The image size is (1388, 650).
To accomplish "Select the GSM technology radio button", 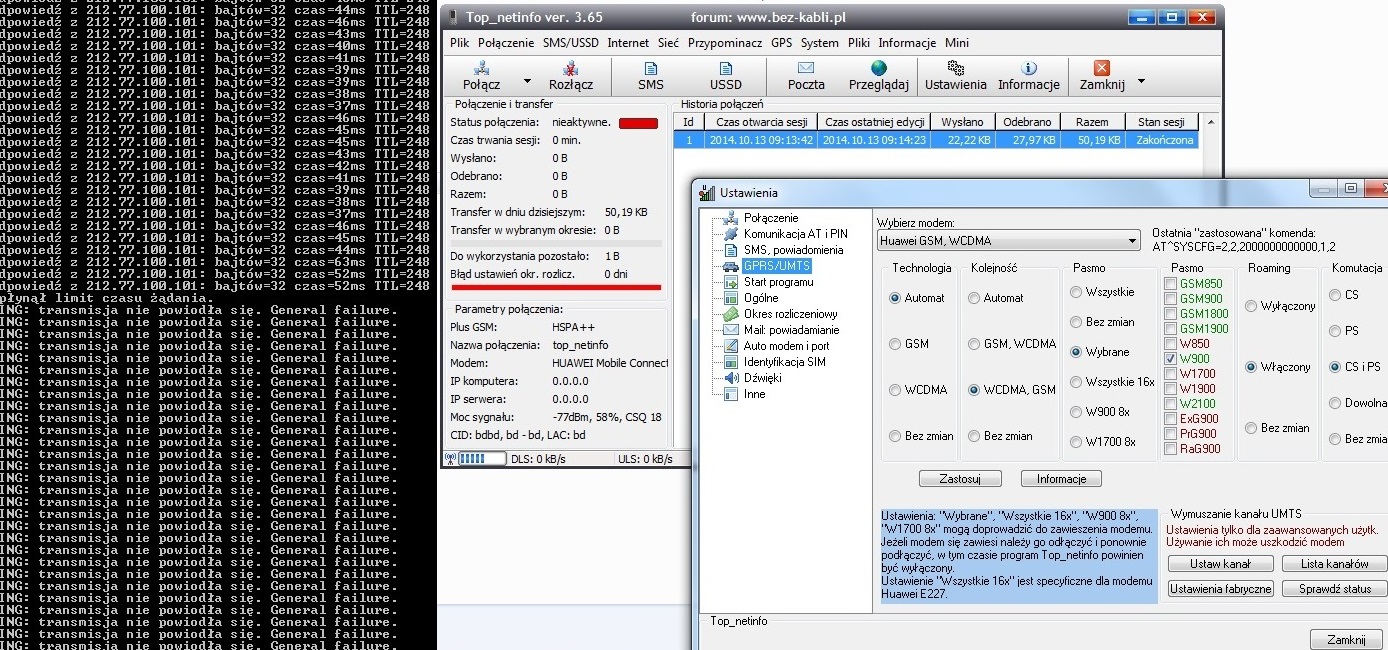I will tap(895, 344).
